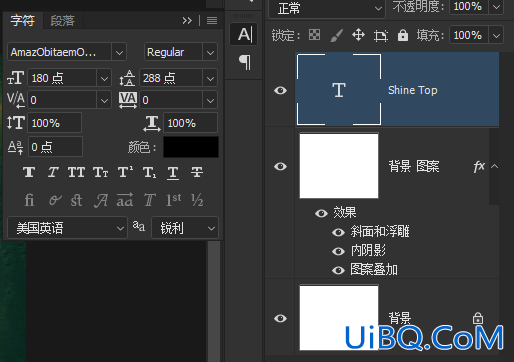The image size is (514, 362).
Task: Open the text 颜色 color swatch
Action: click(191, 147)
